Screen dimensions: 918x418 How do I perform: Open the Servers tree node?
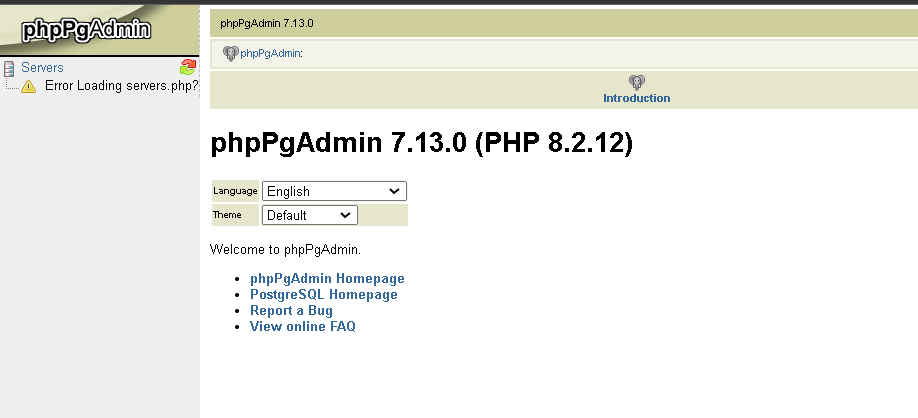(42, 68)
